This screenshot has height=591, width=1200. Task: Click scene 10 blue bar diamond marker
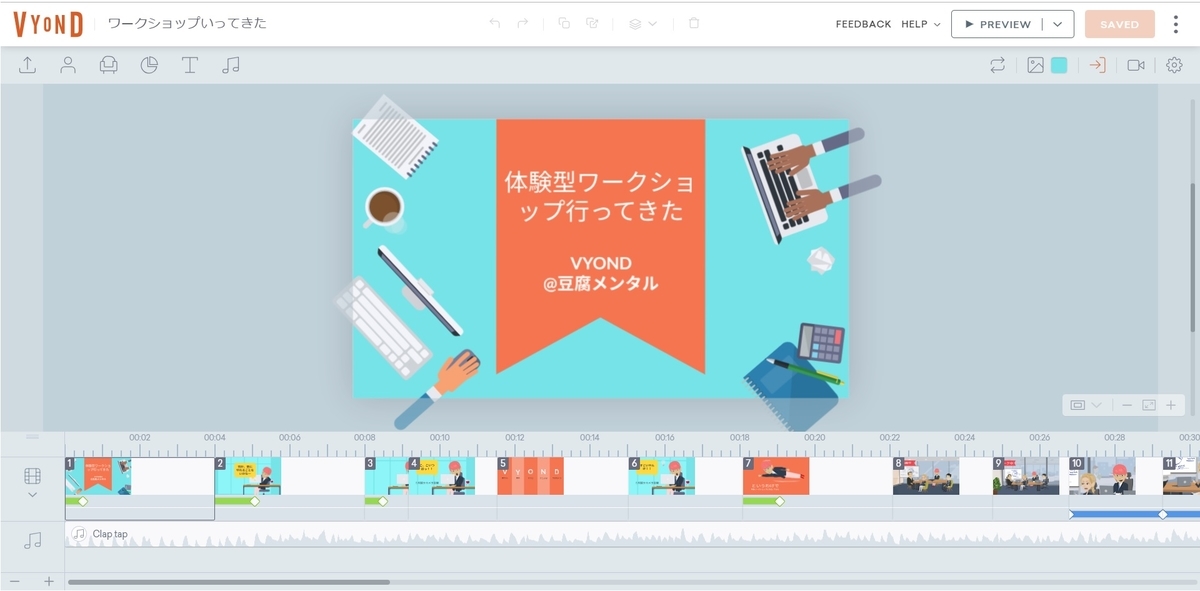point(1162,514)
